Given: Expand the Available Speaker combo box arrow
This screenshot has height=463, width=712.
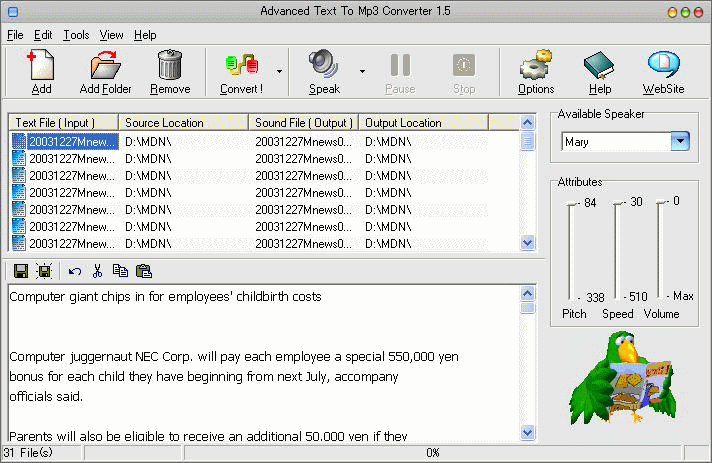Looking at the screenshot, I should pos(680,141).
